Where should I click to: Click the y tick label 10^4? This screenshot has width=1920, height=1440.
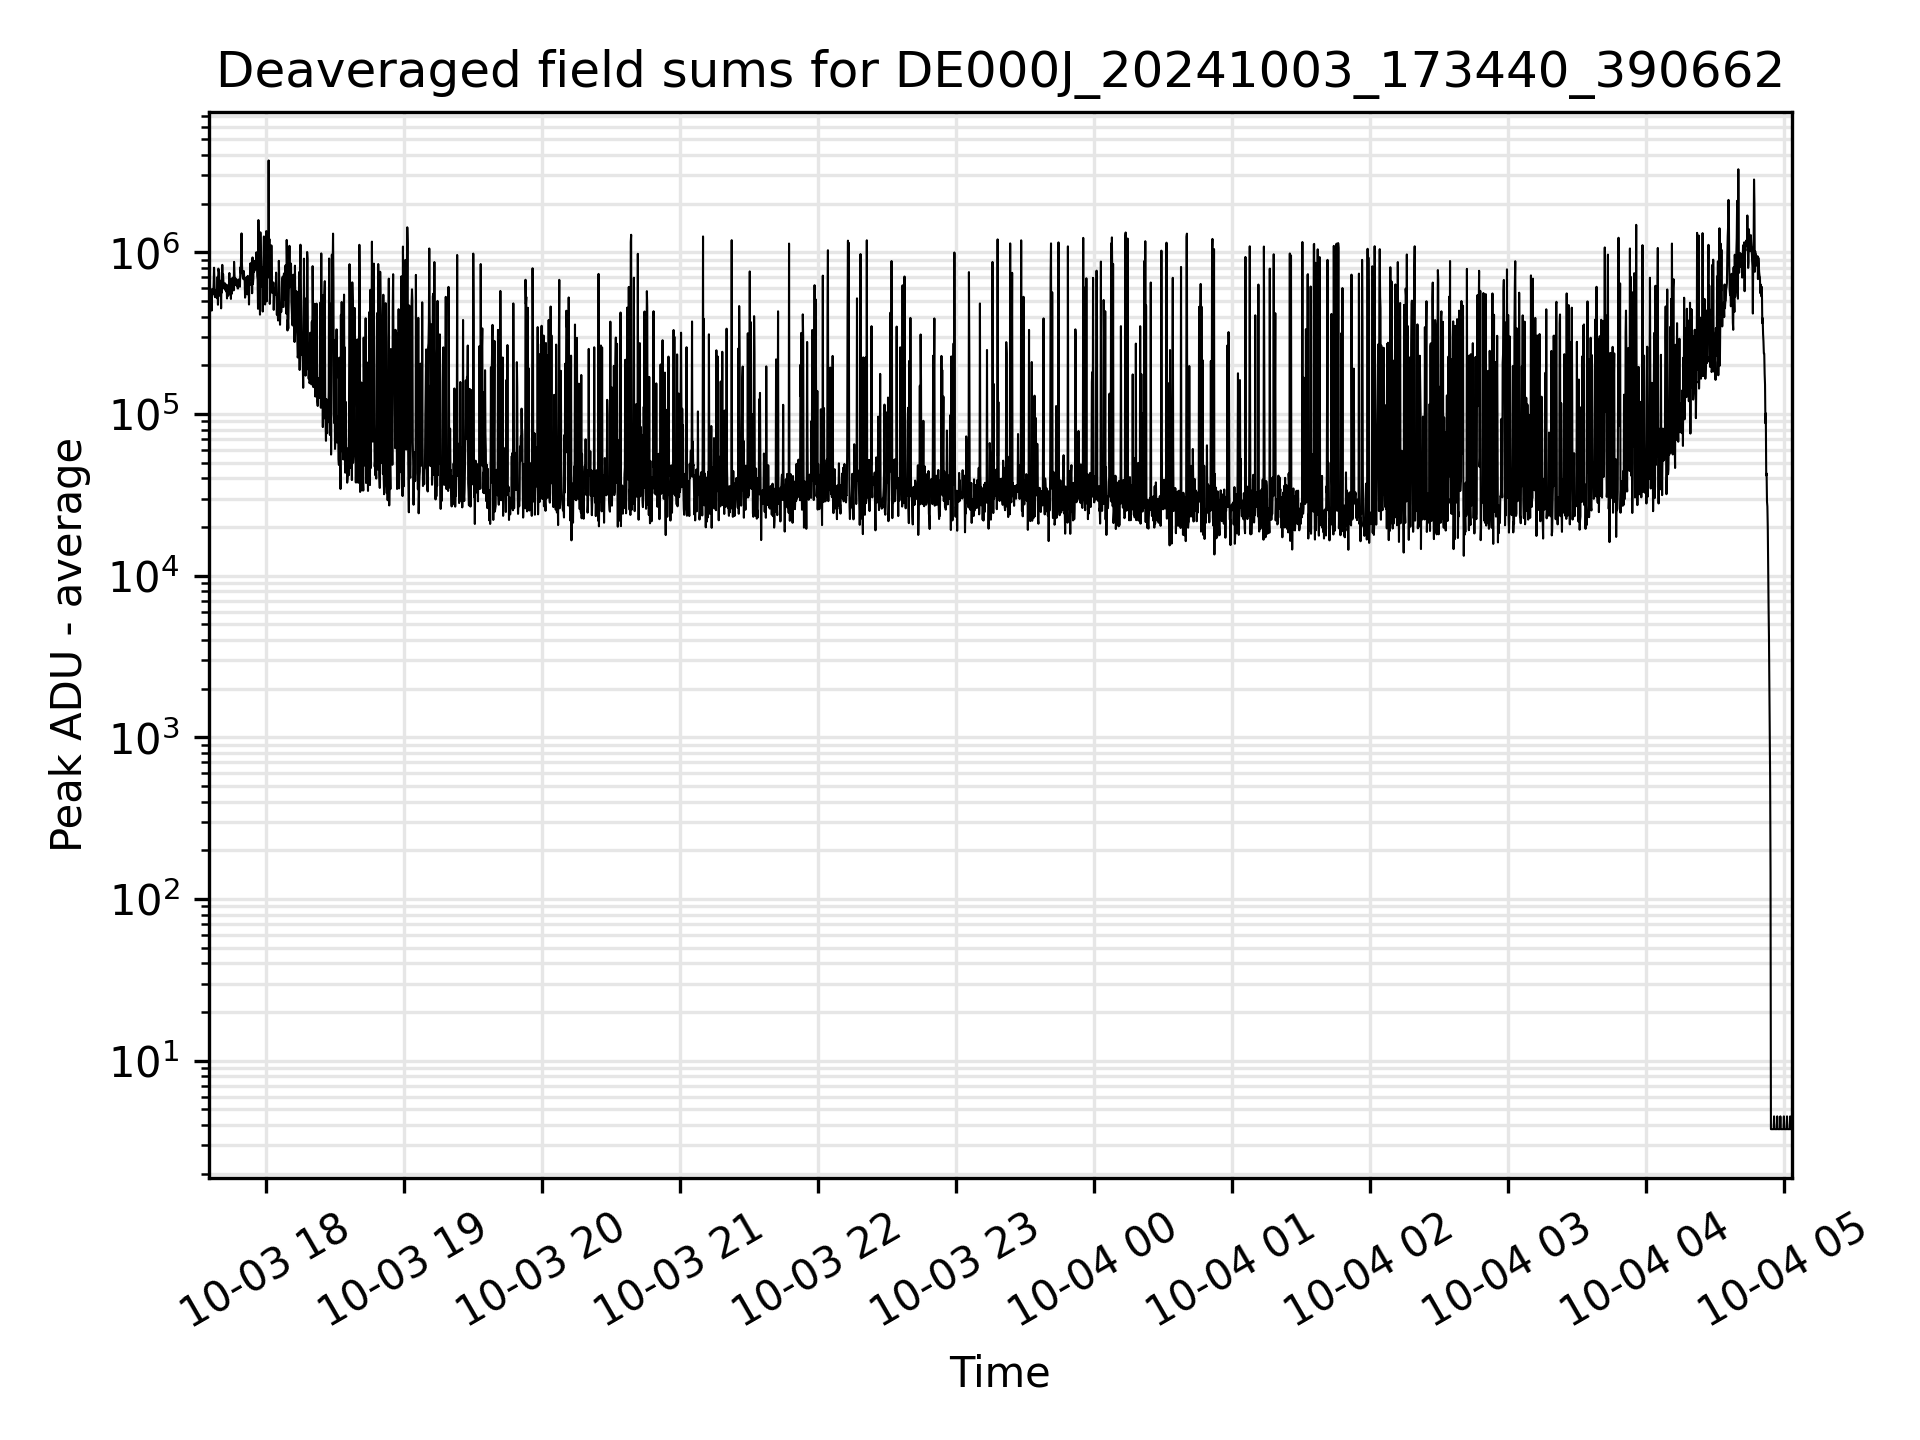pyautogui.click(x=146, y=575)
